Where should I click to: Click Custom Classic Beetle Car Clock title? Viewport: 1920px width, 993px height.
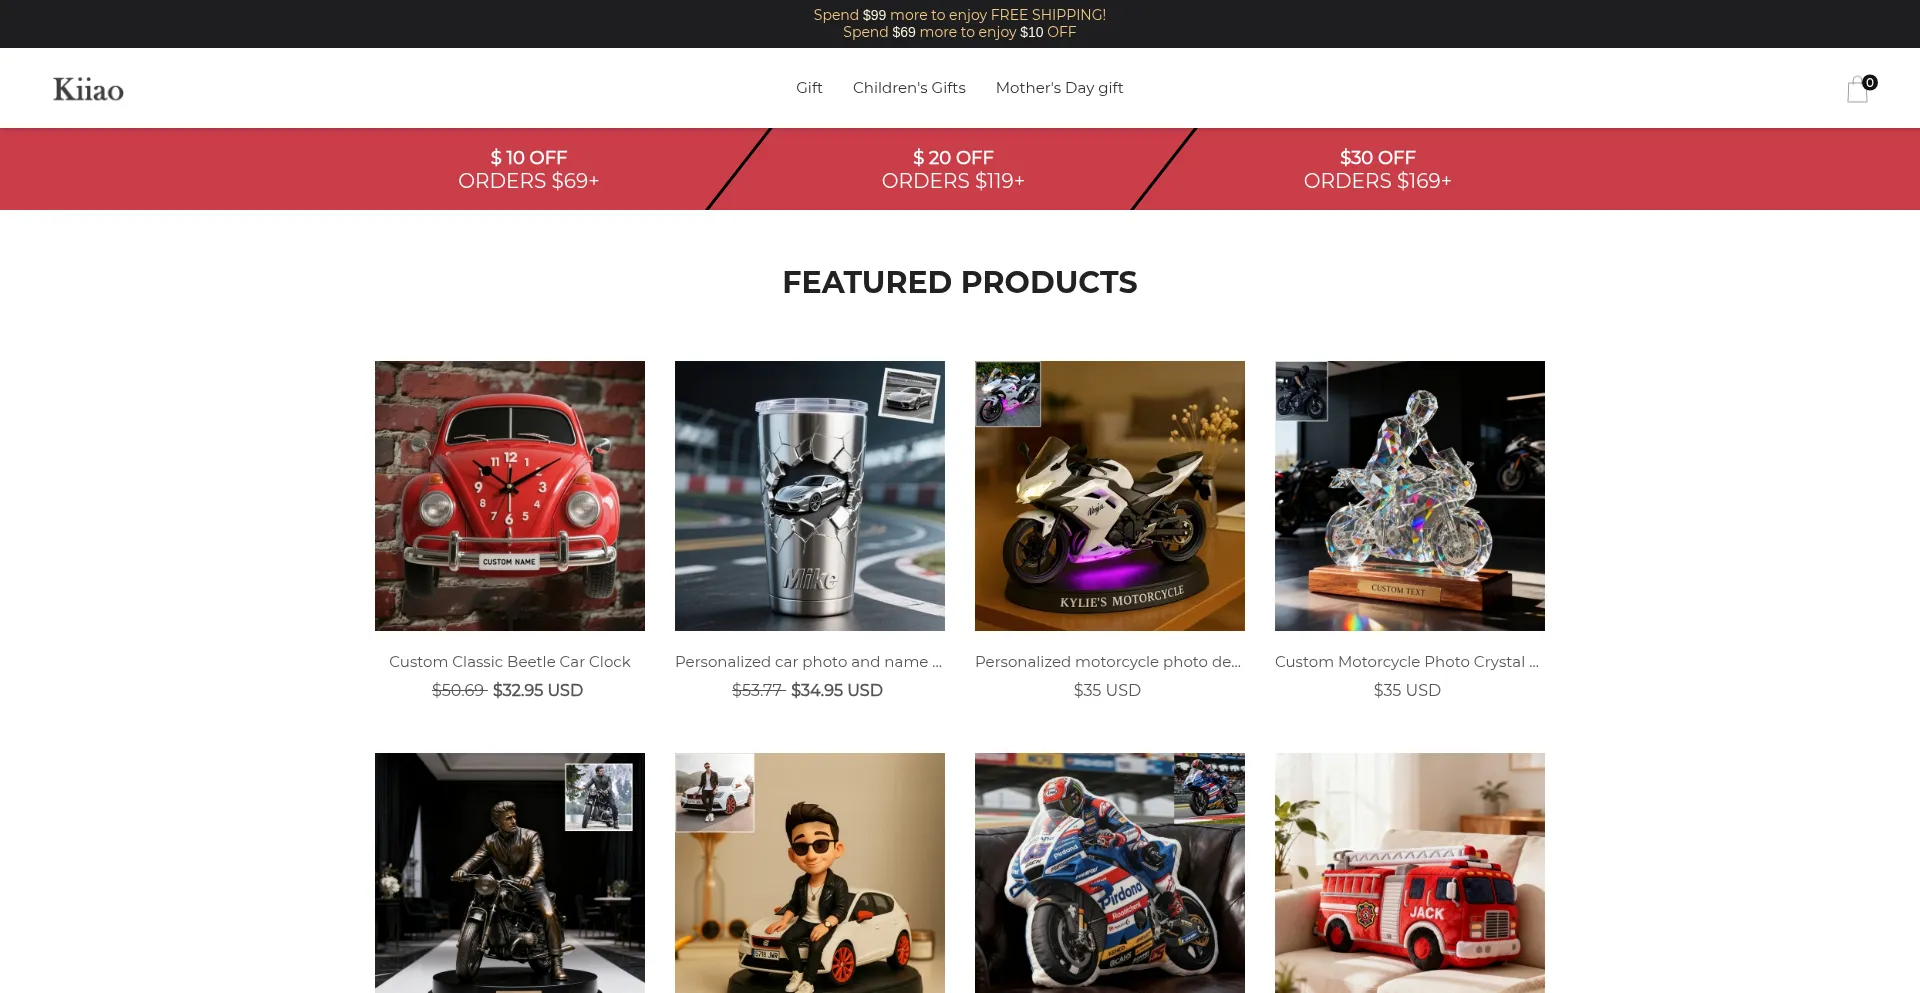click(x=510, y=662)
